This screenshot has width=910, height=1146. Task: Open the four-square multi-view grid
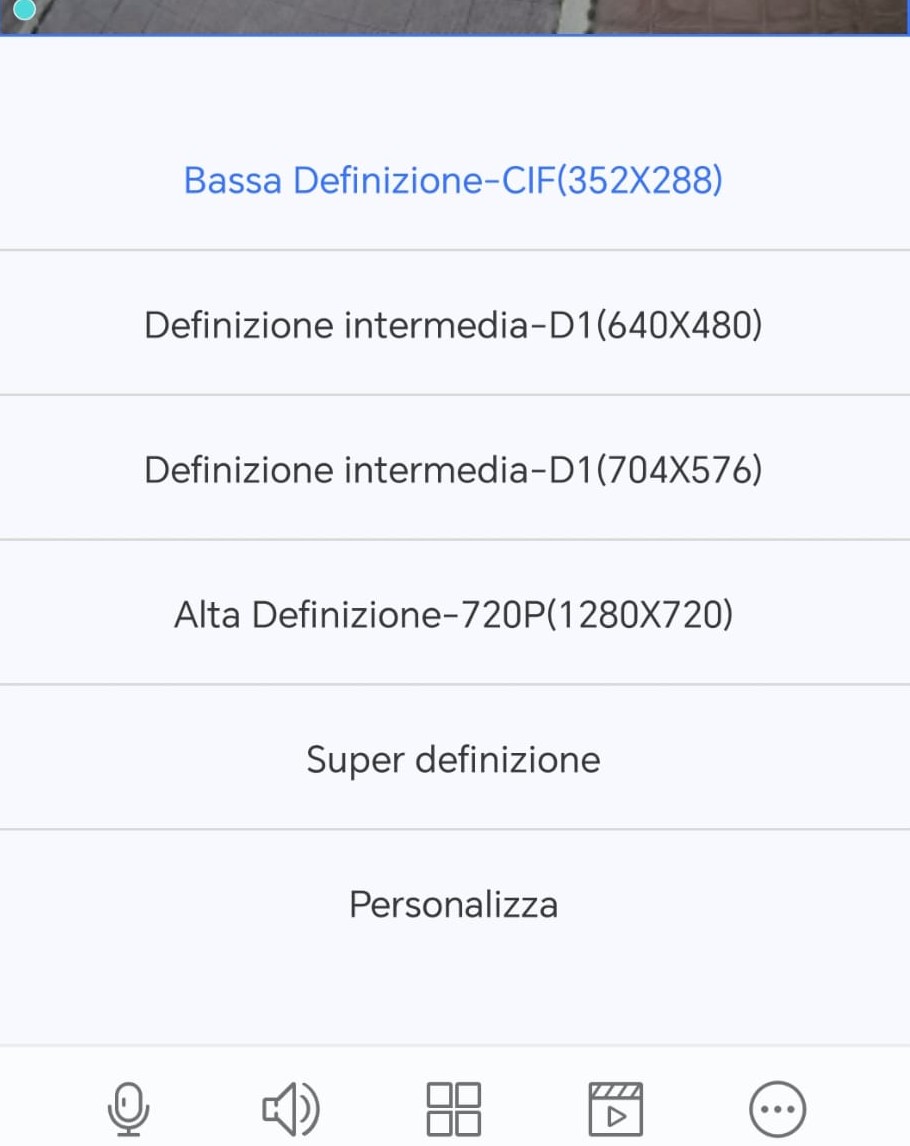[453, 1109]
